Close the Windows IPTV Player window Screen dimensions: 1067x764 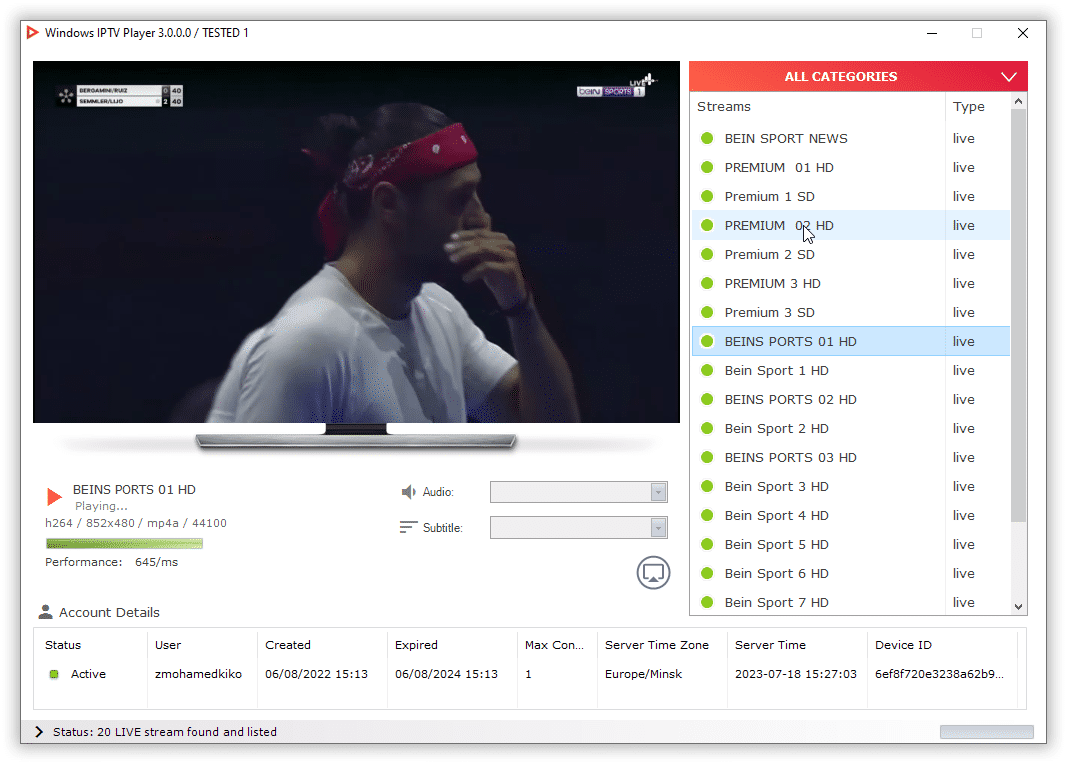1023,33
